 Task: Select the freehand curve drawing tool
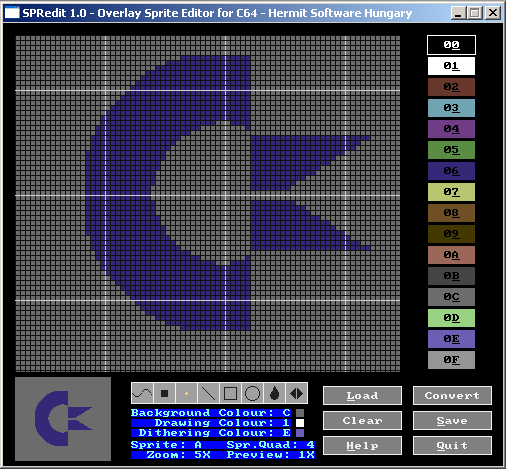point(142,393)
